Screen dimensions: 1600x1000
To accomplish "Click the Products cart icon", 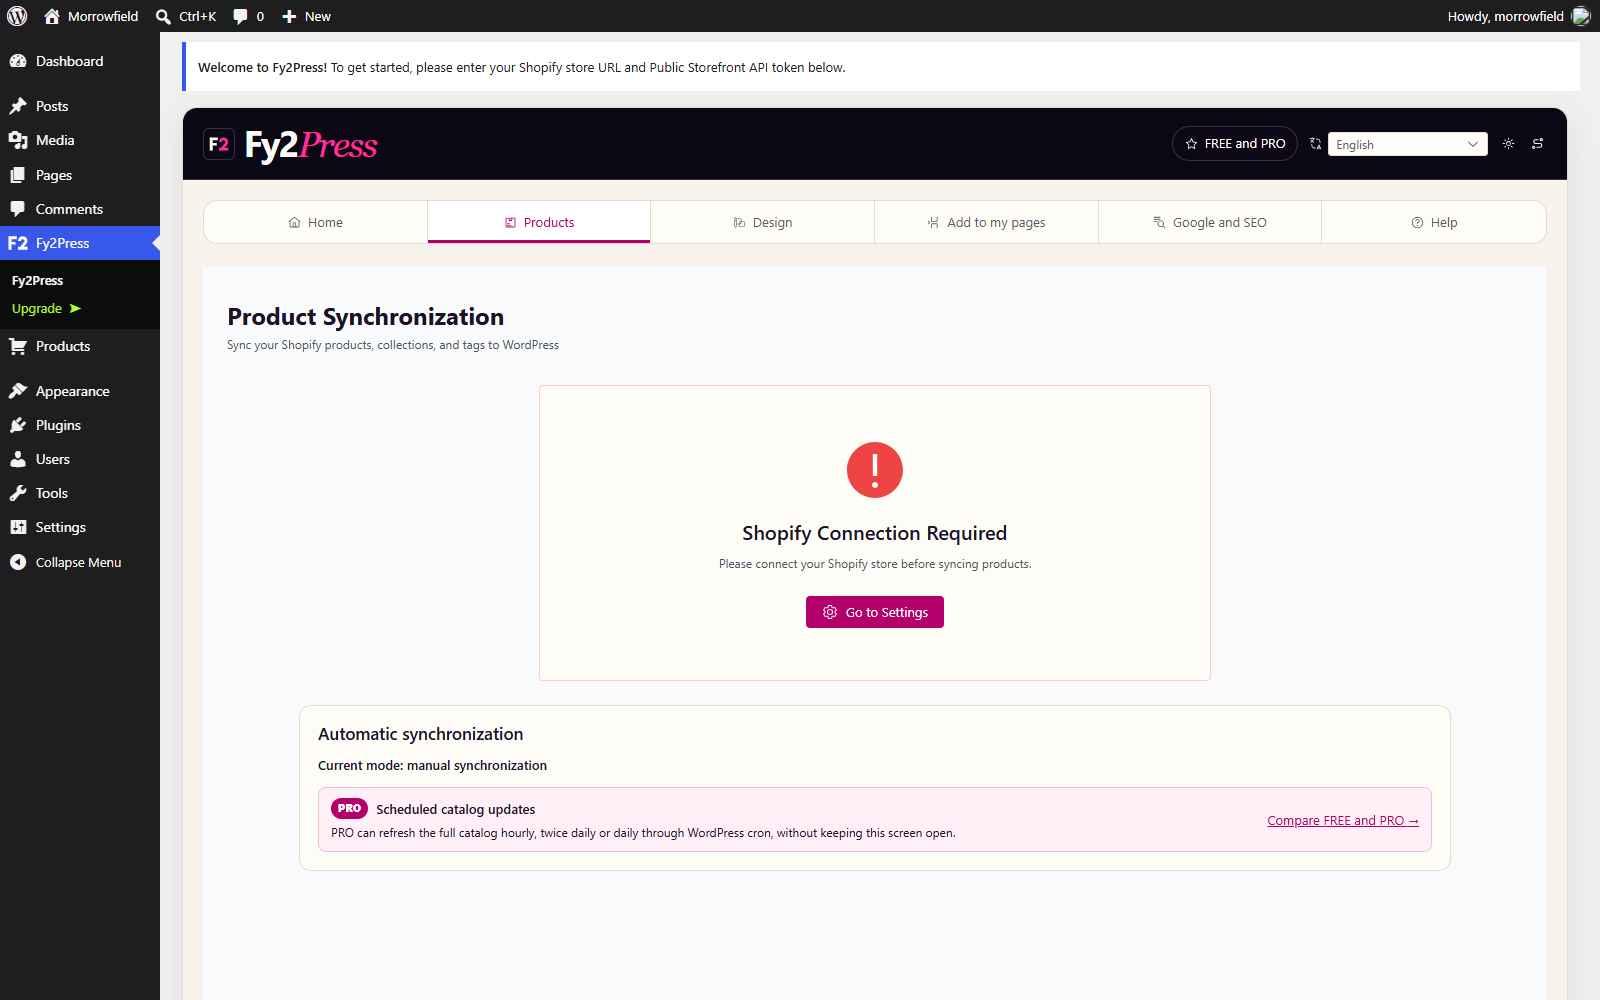I will pyautogui.click(x=18, y=346).
